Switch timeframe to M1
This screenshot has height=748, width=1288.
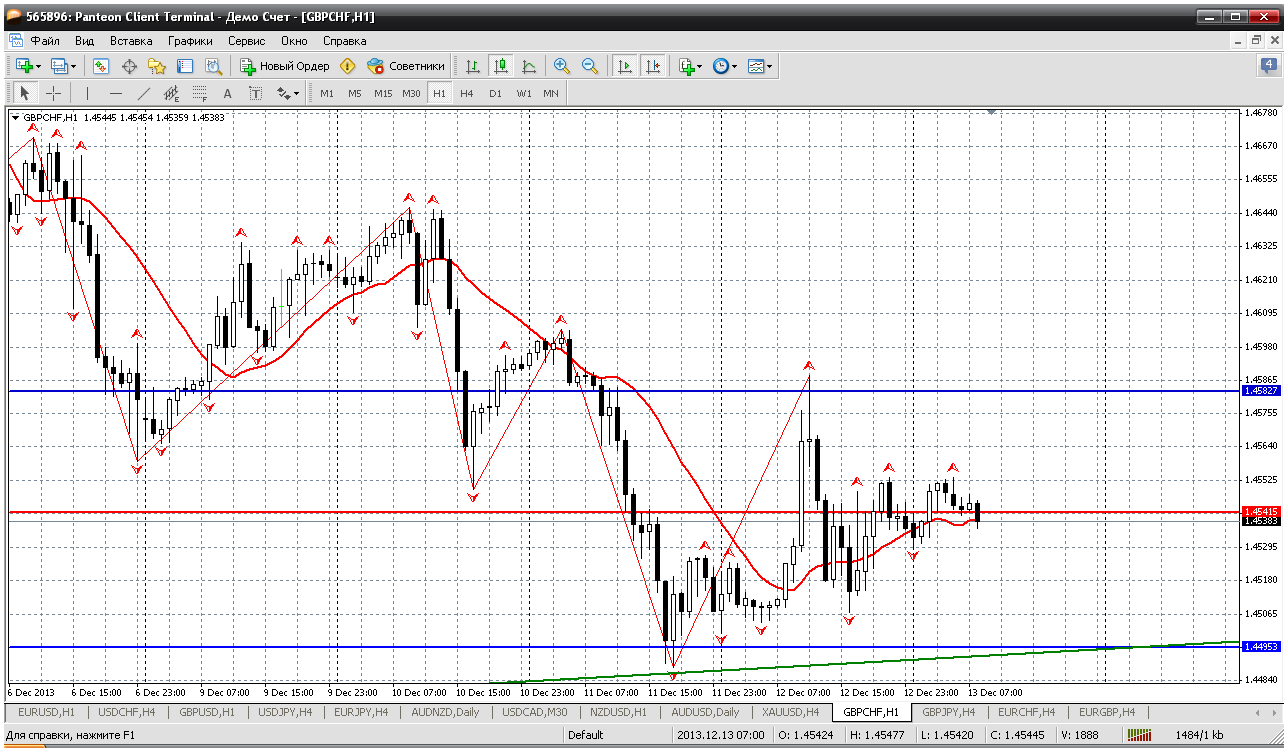pos(327,93)
